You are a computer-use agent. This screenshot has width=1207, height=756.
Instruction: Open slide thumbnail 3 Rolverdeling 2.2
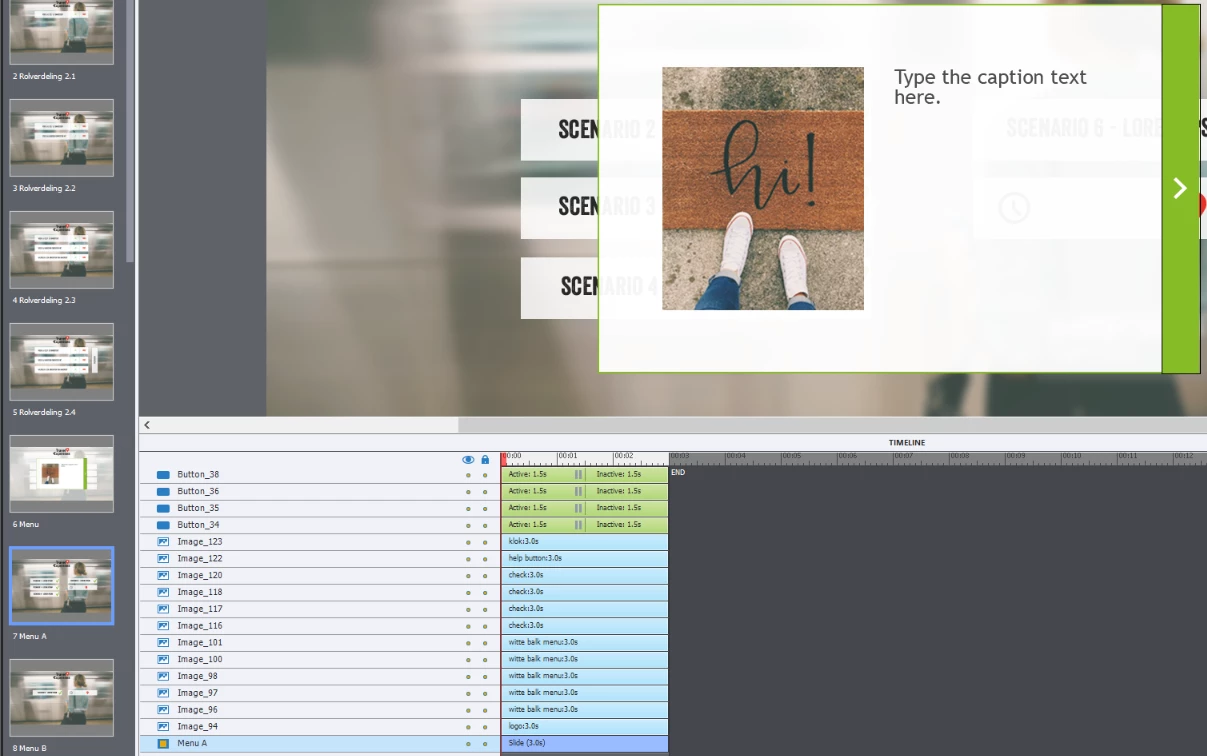pos(62,138)
